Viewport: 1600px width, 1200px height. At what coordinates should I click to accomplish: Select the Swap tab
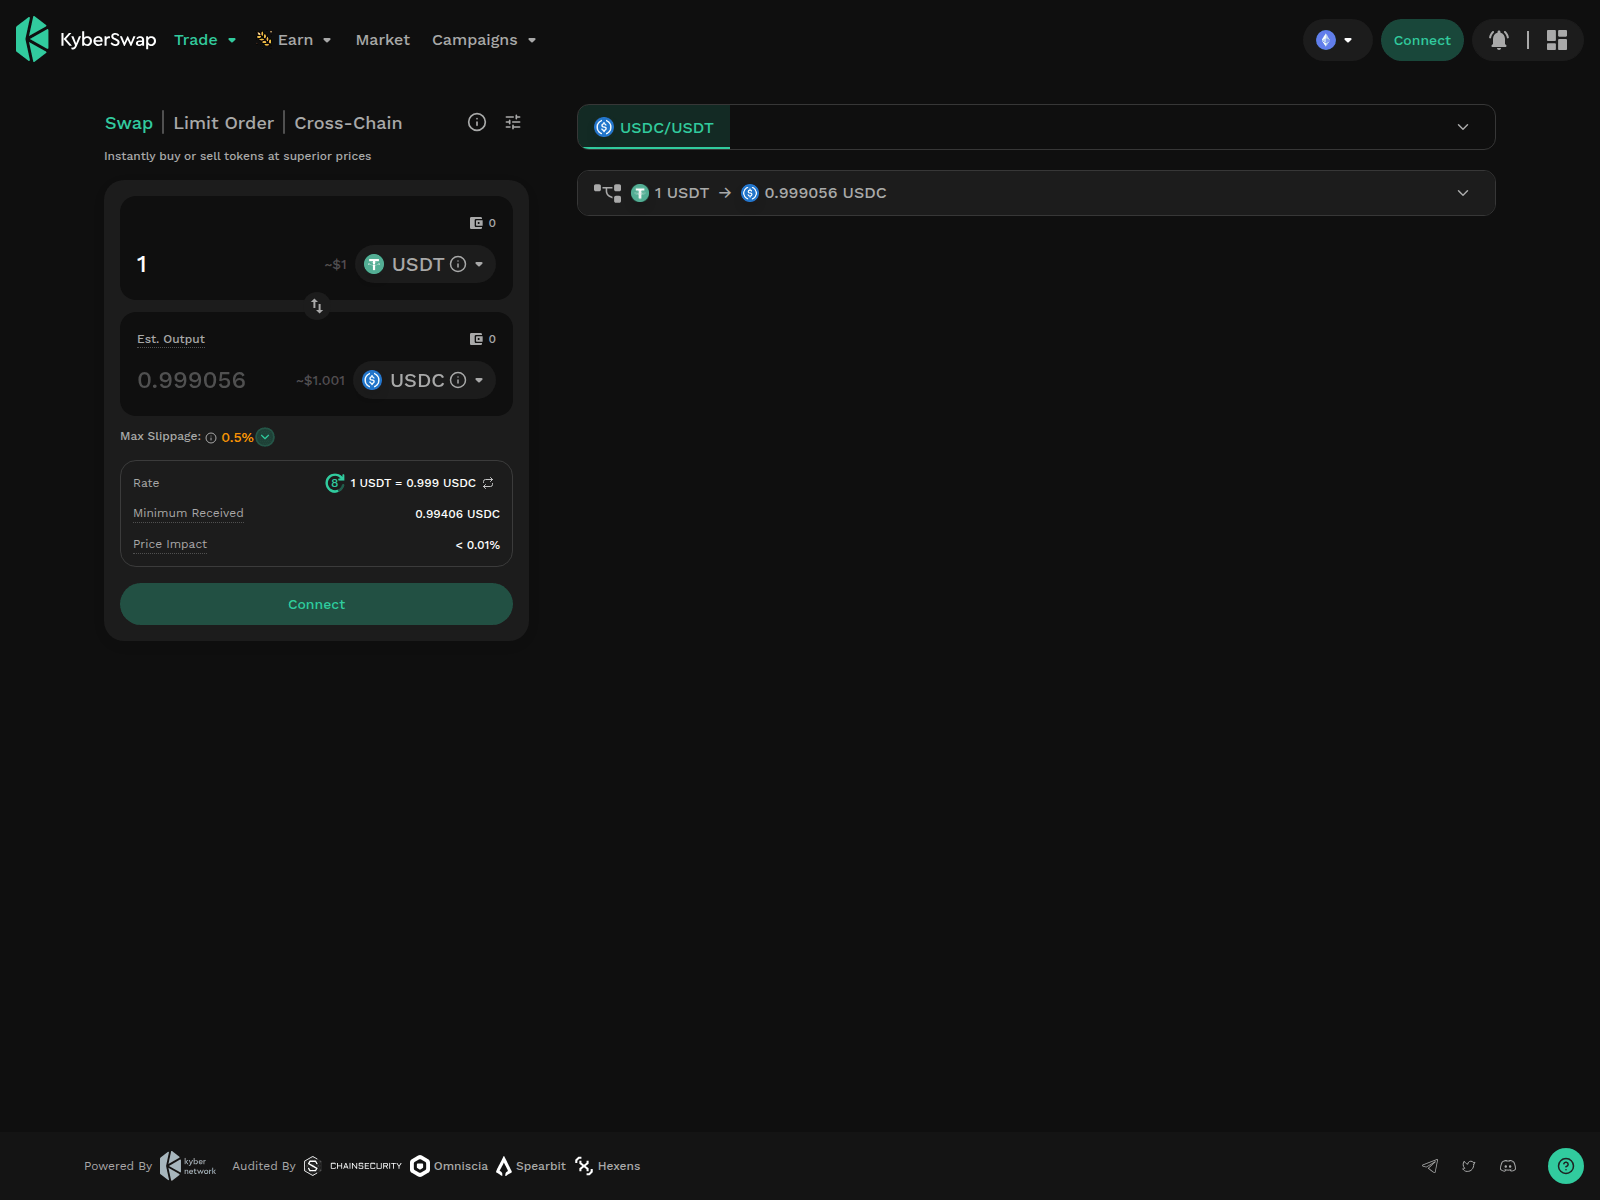[129, 123]
